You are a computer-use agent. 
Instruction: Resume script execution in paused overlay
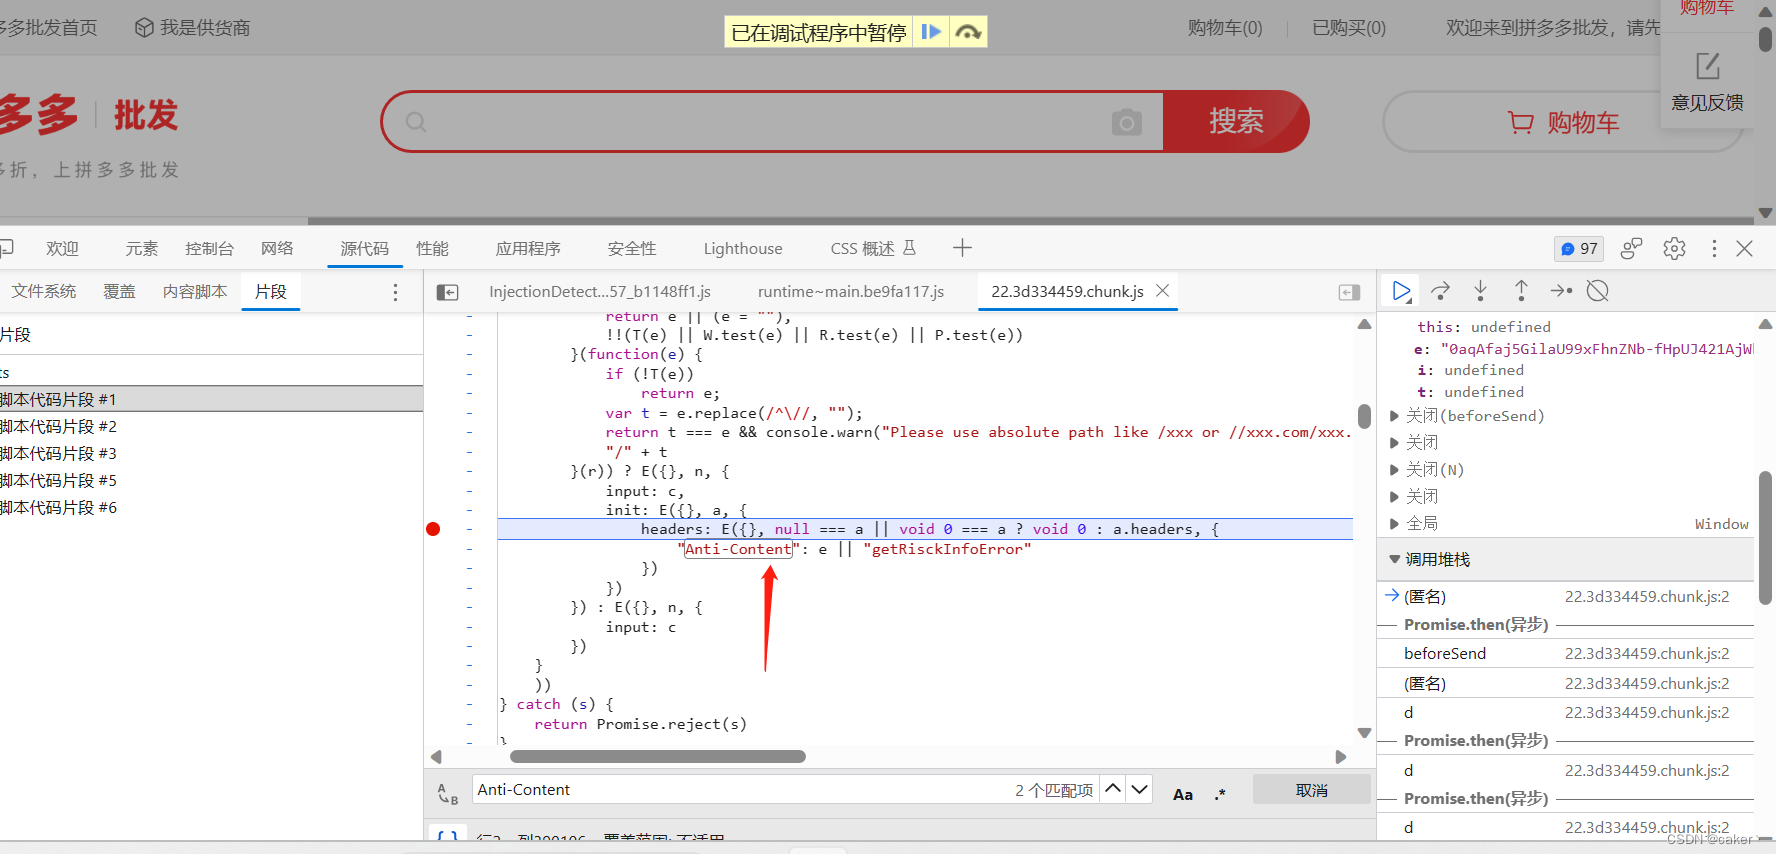point(931,32)
